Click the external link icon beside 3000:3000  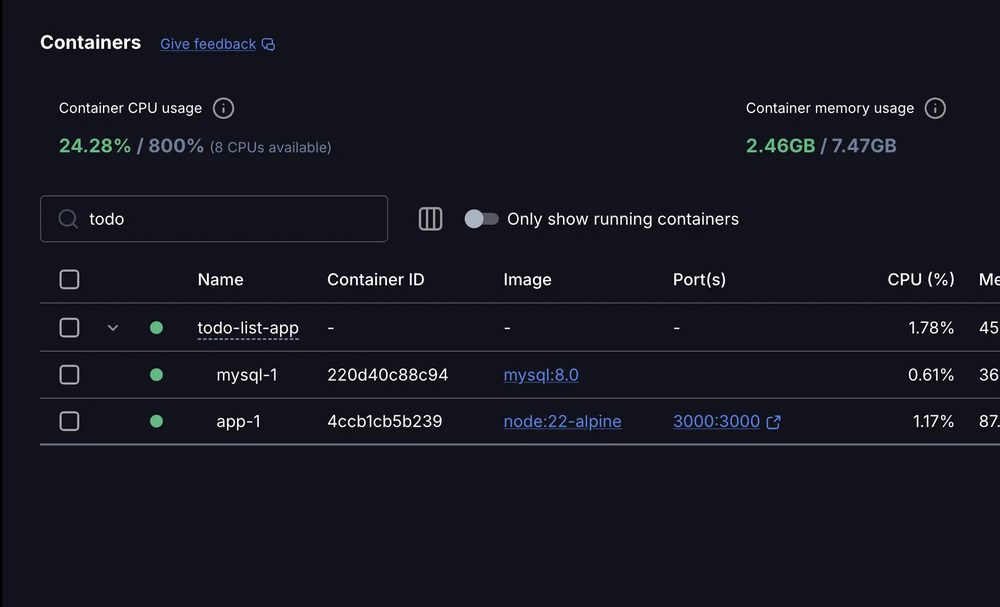point(773,422)
